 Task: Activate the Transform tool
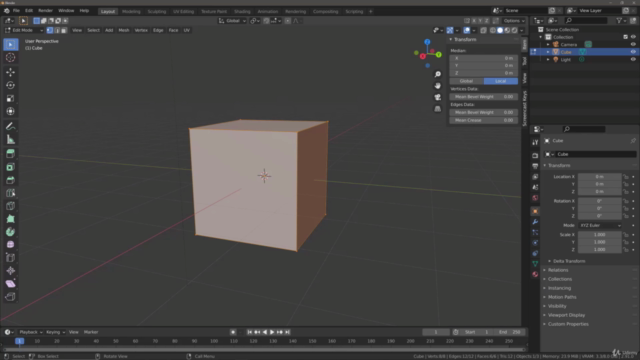point(11,111)
